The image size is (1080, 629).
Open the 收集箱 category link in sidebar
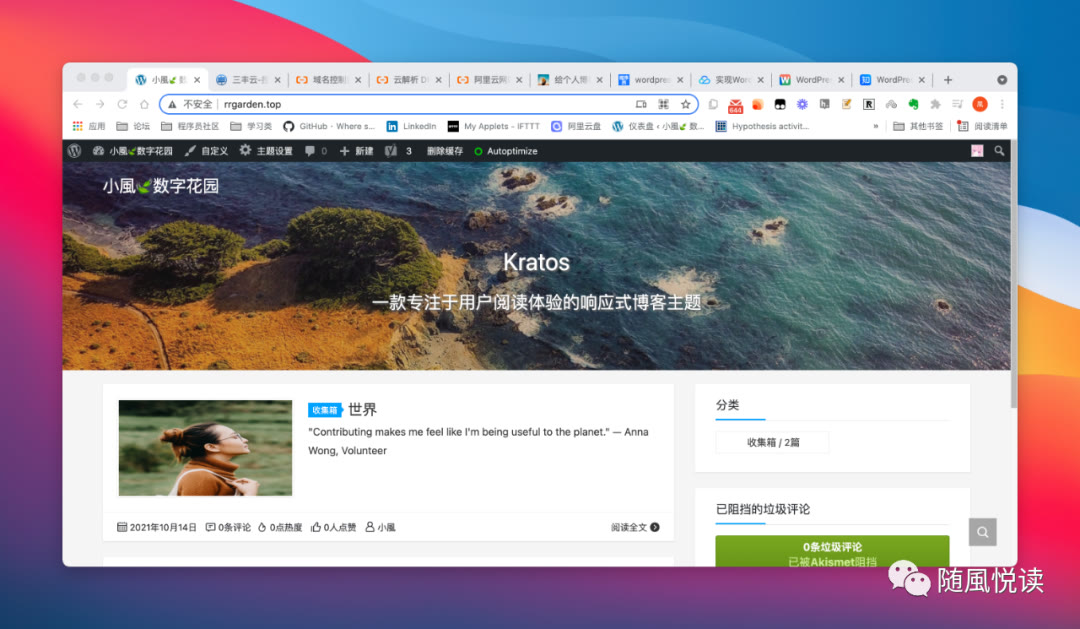point(772,441)
